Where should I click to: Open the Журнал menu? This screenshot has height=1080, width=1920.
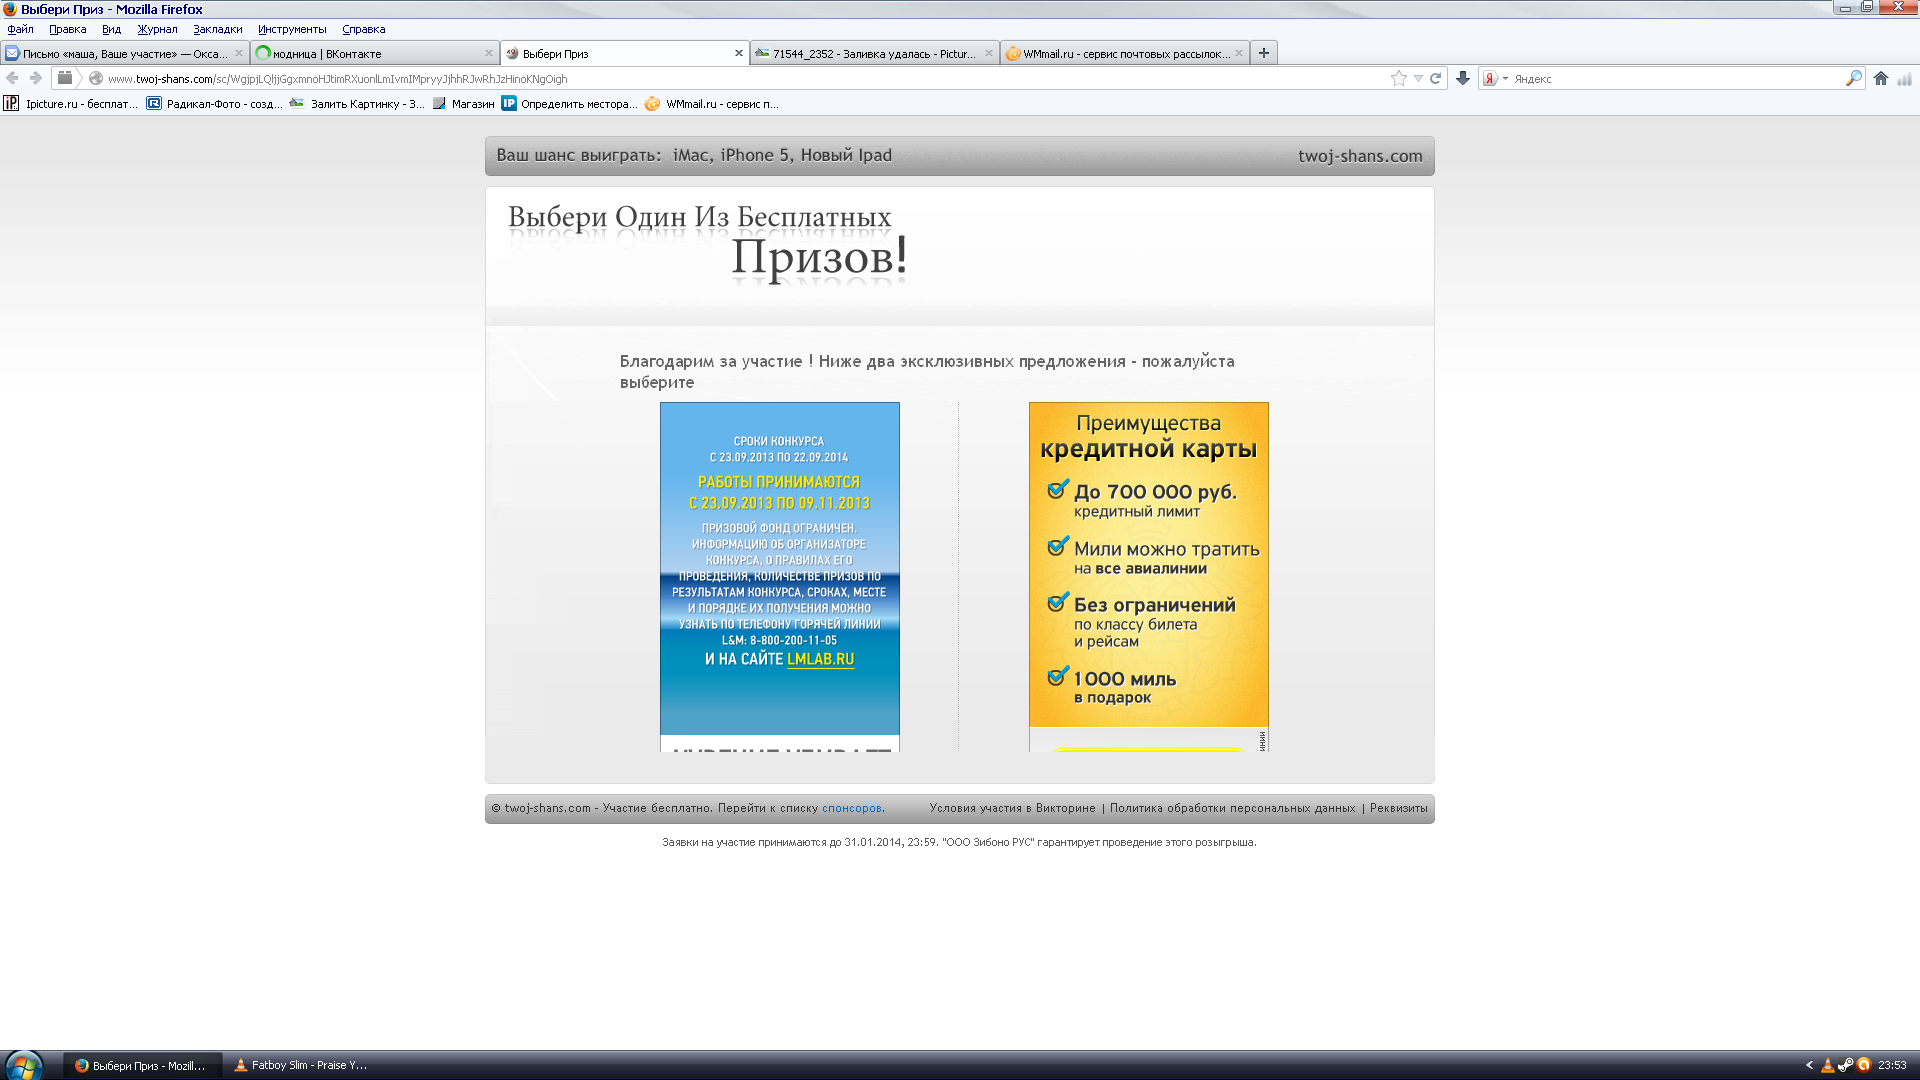pos(157,29)
